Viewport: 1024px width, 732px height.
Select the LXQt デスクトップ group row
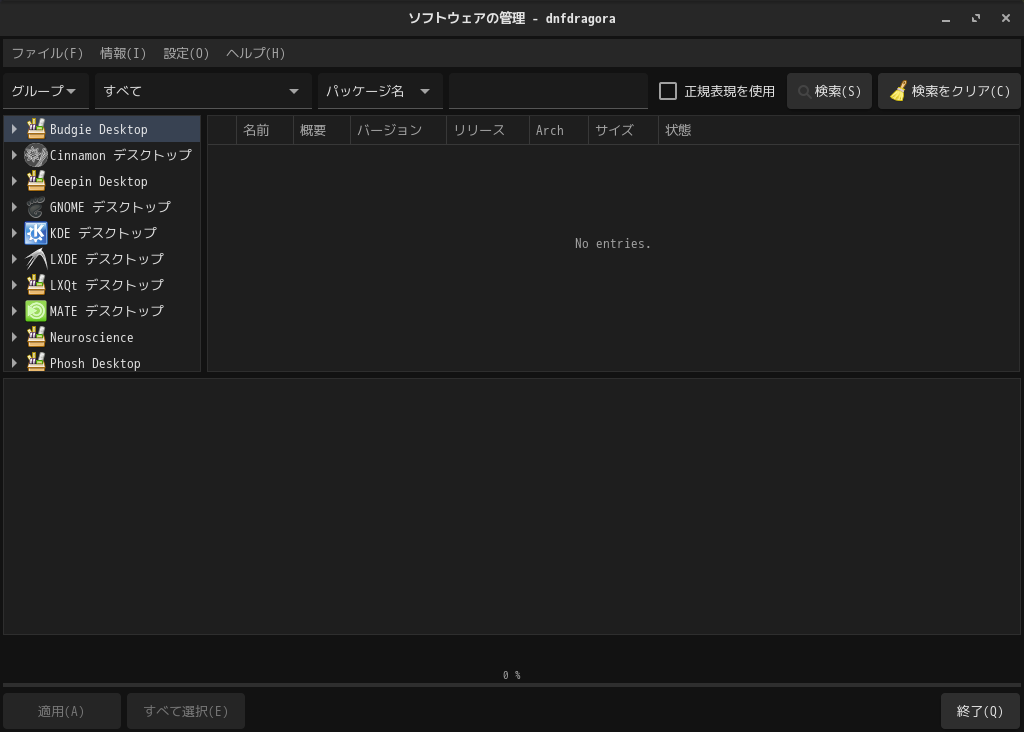103,285
